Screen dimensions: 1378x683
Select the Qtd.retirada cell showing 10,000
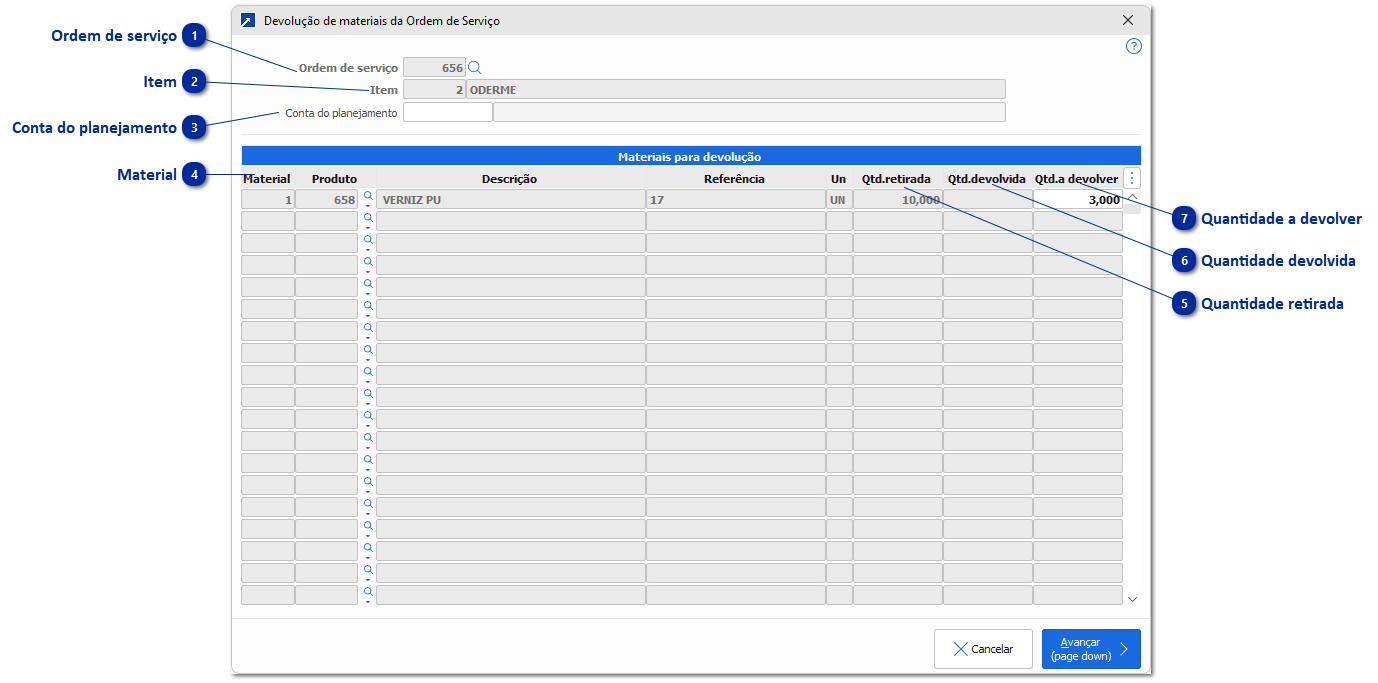[x=898, y=200]
